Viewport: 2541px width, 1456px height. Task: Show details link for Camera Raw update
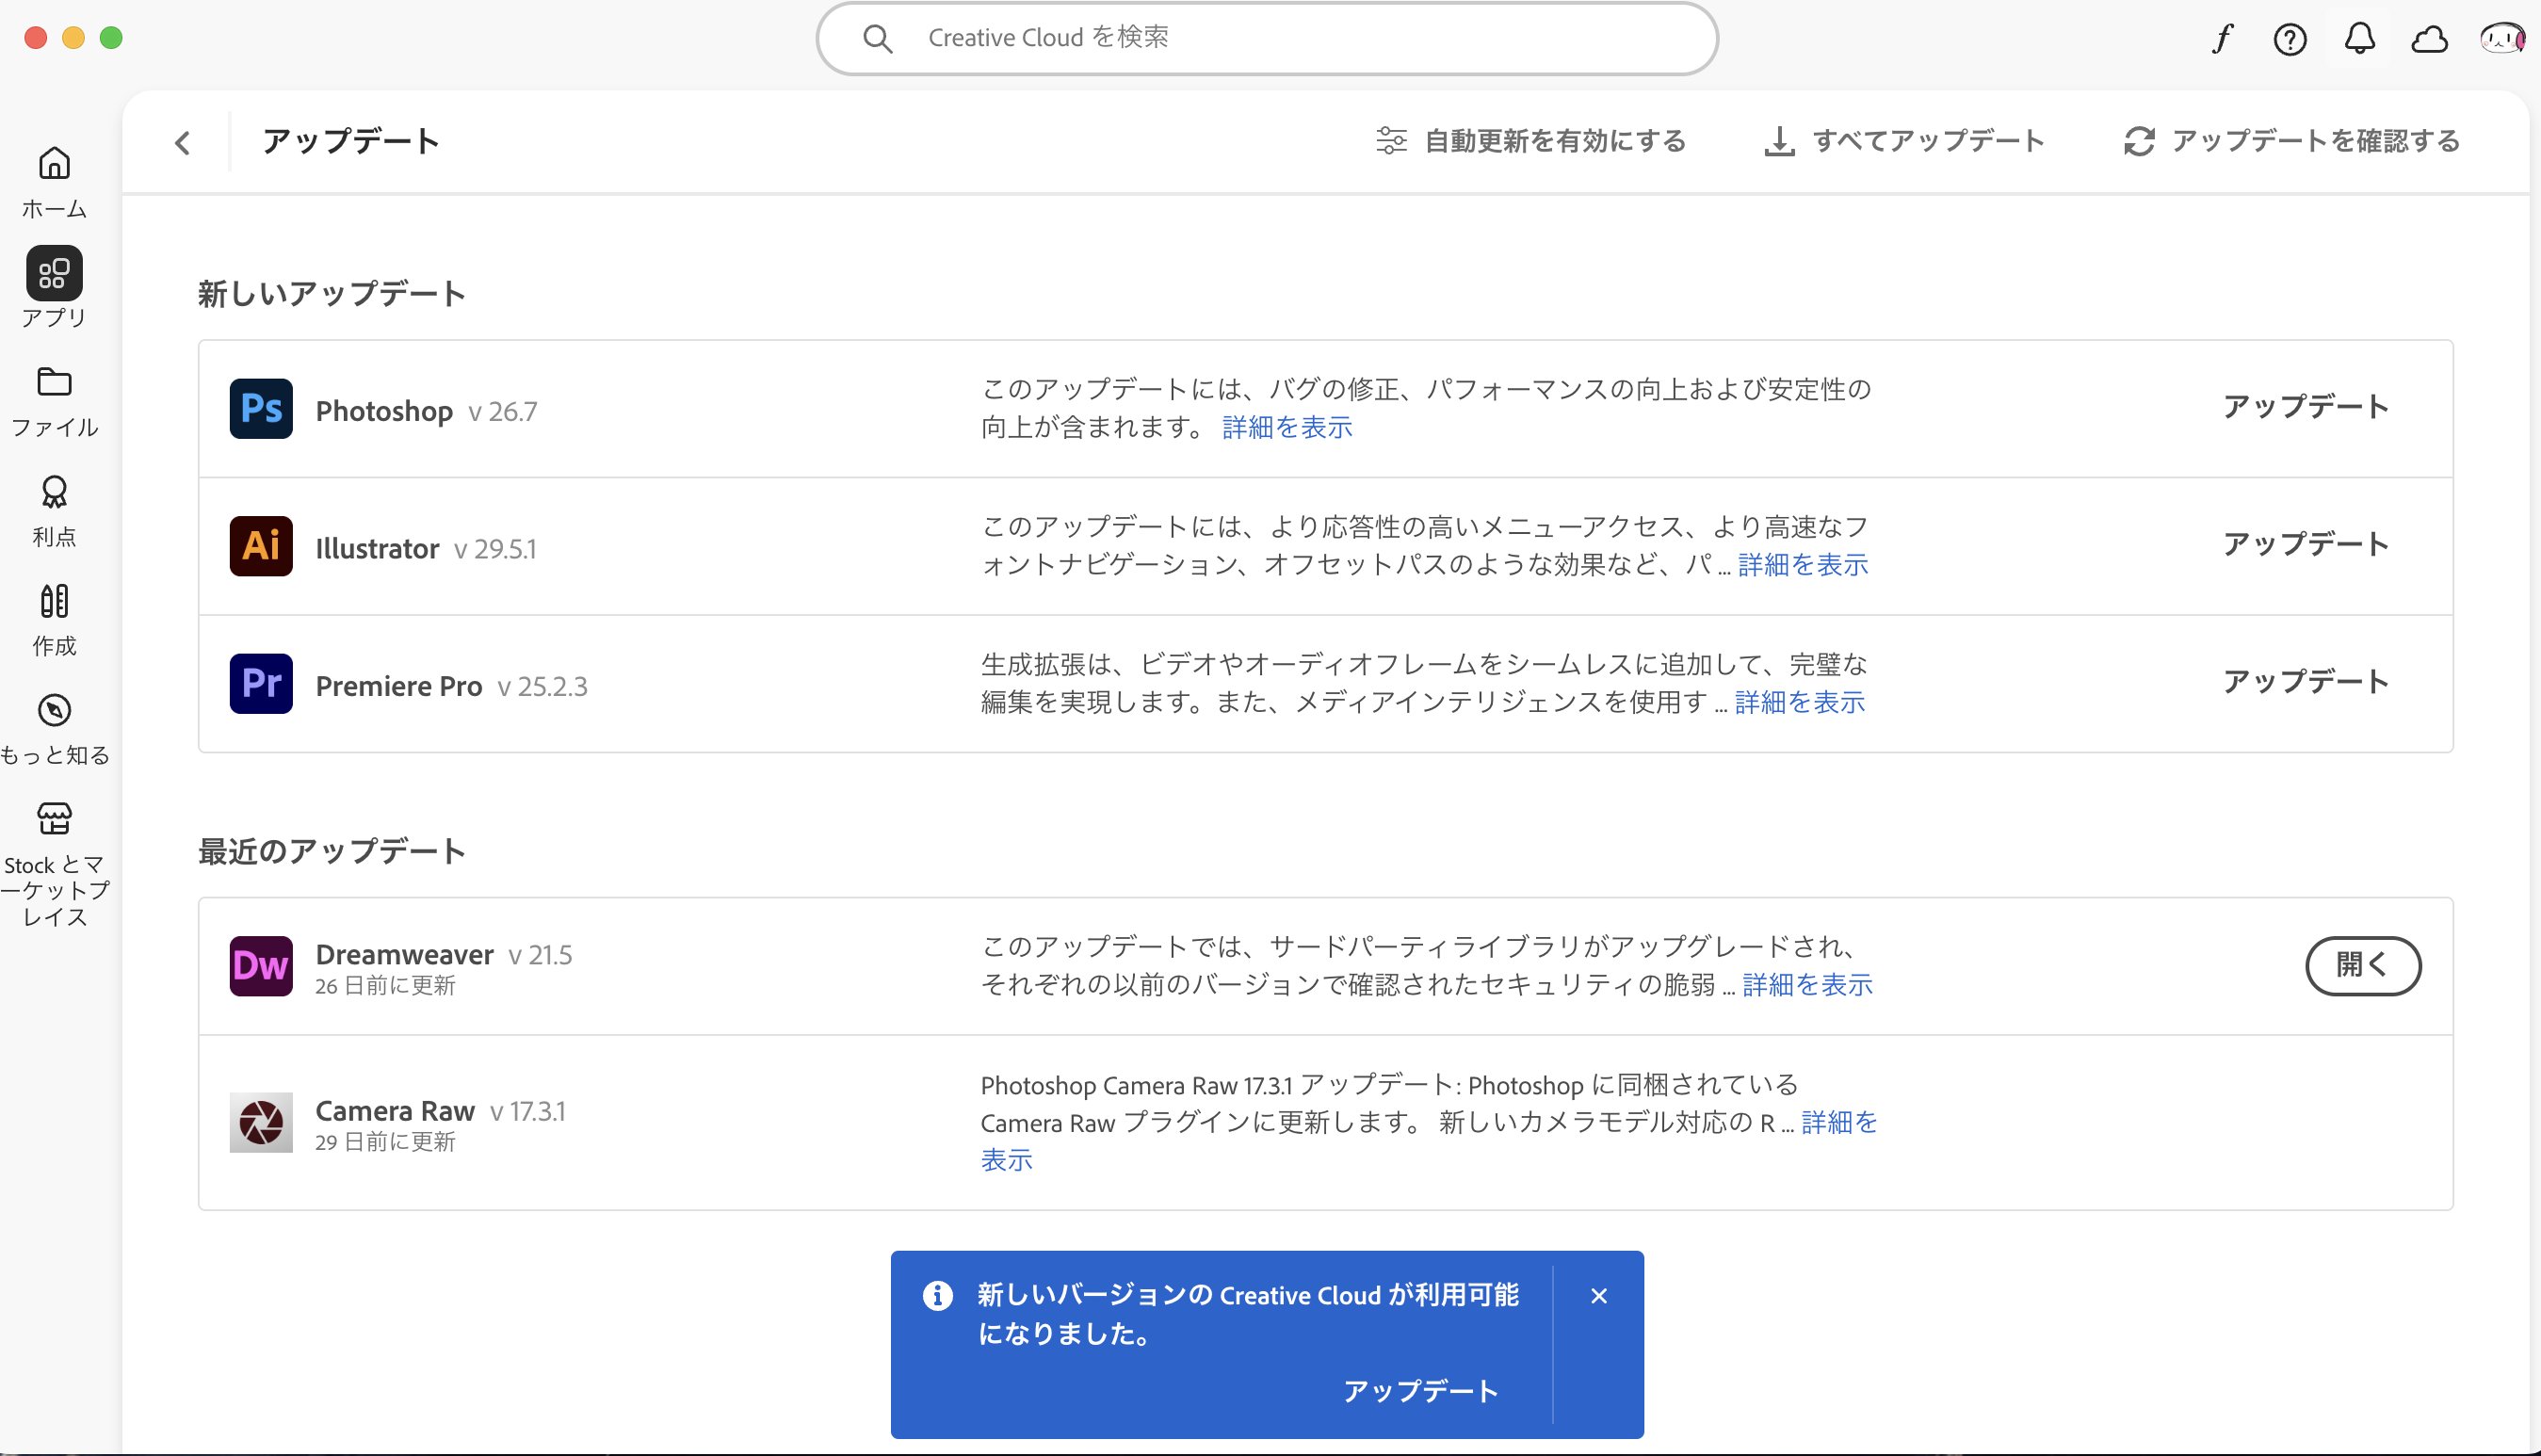(x=1839, y=1123)
